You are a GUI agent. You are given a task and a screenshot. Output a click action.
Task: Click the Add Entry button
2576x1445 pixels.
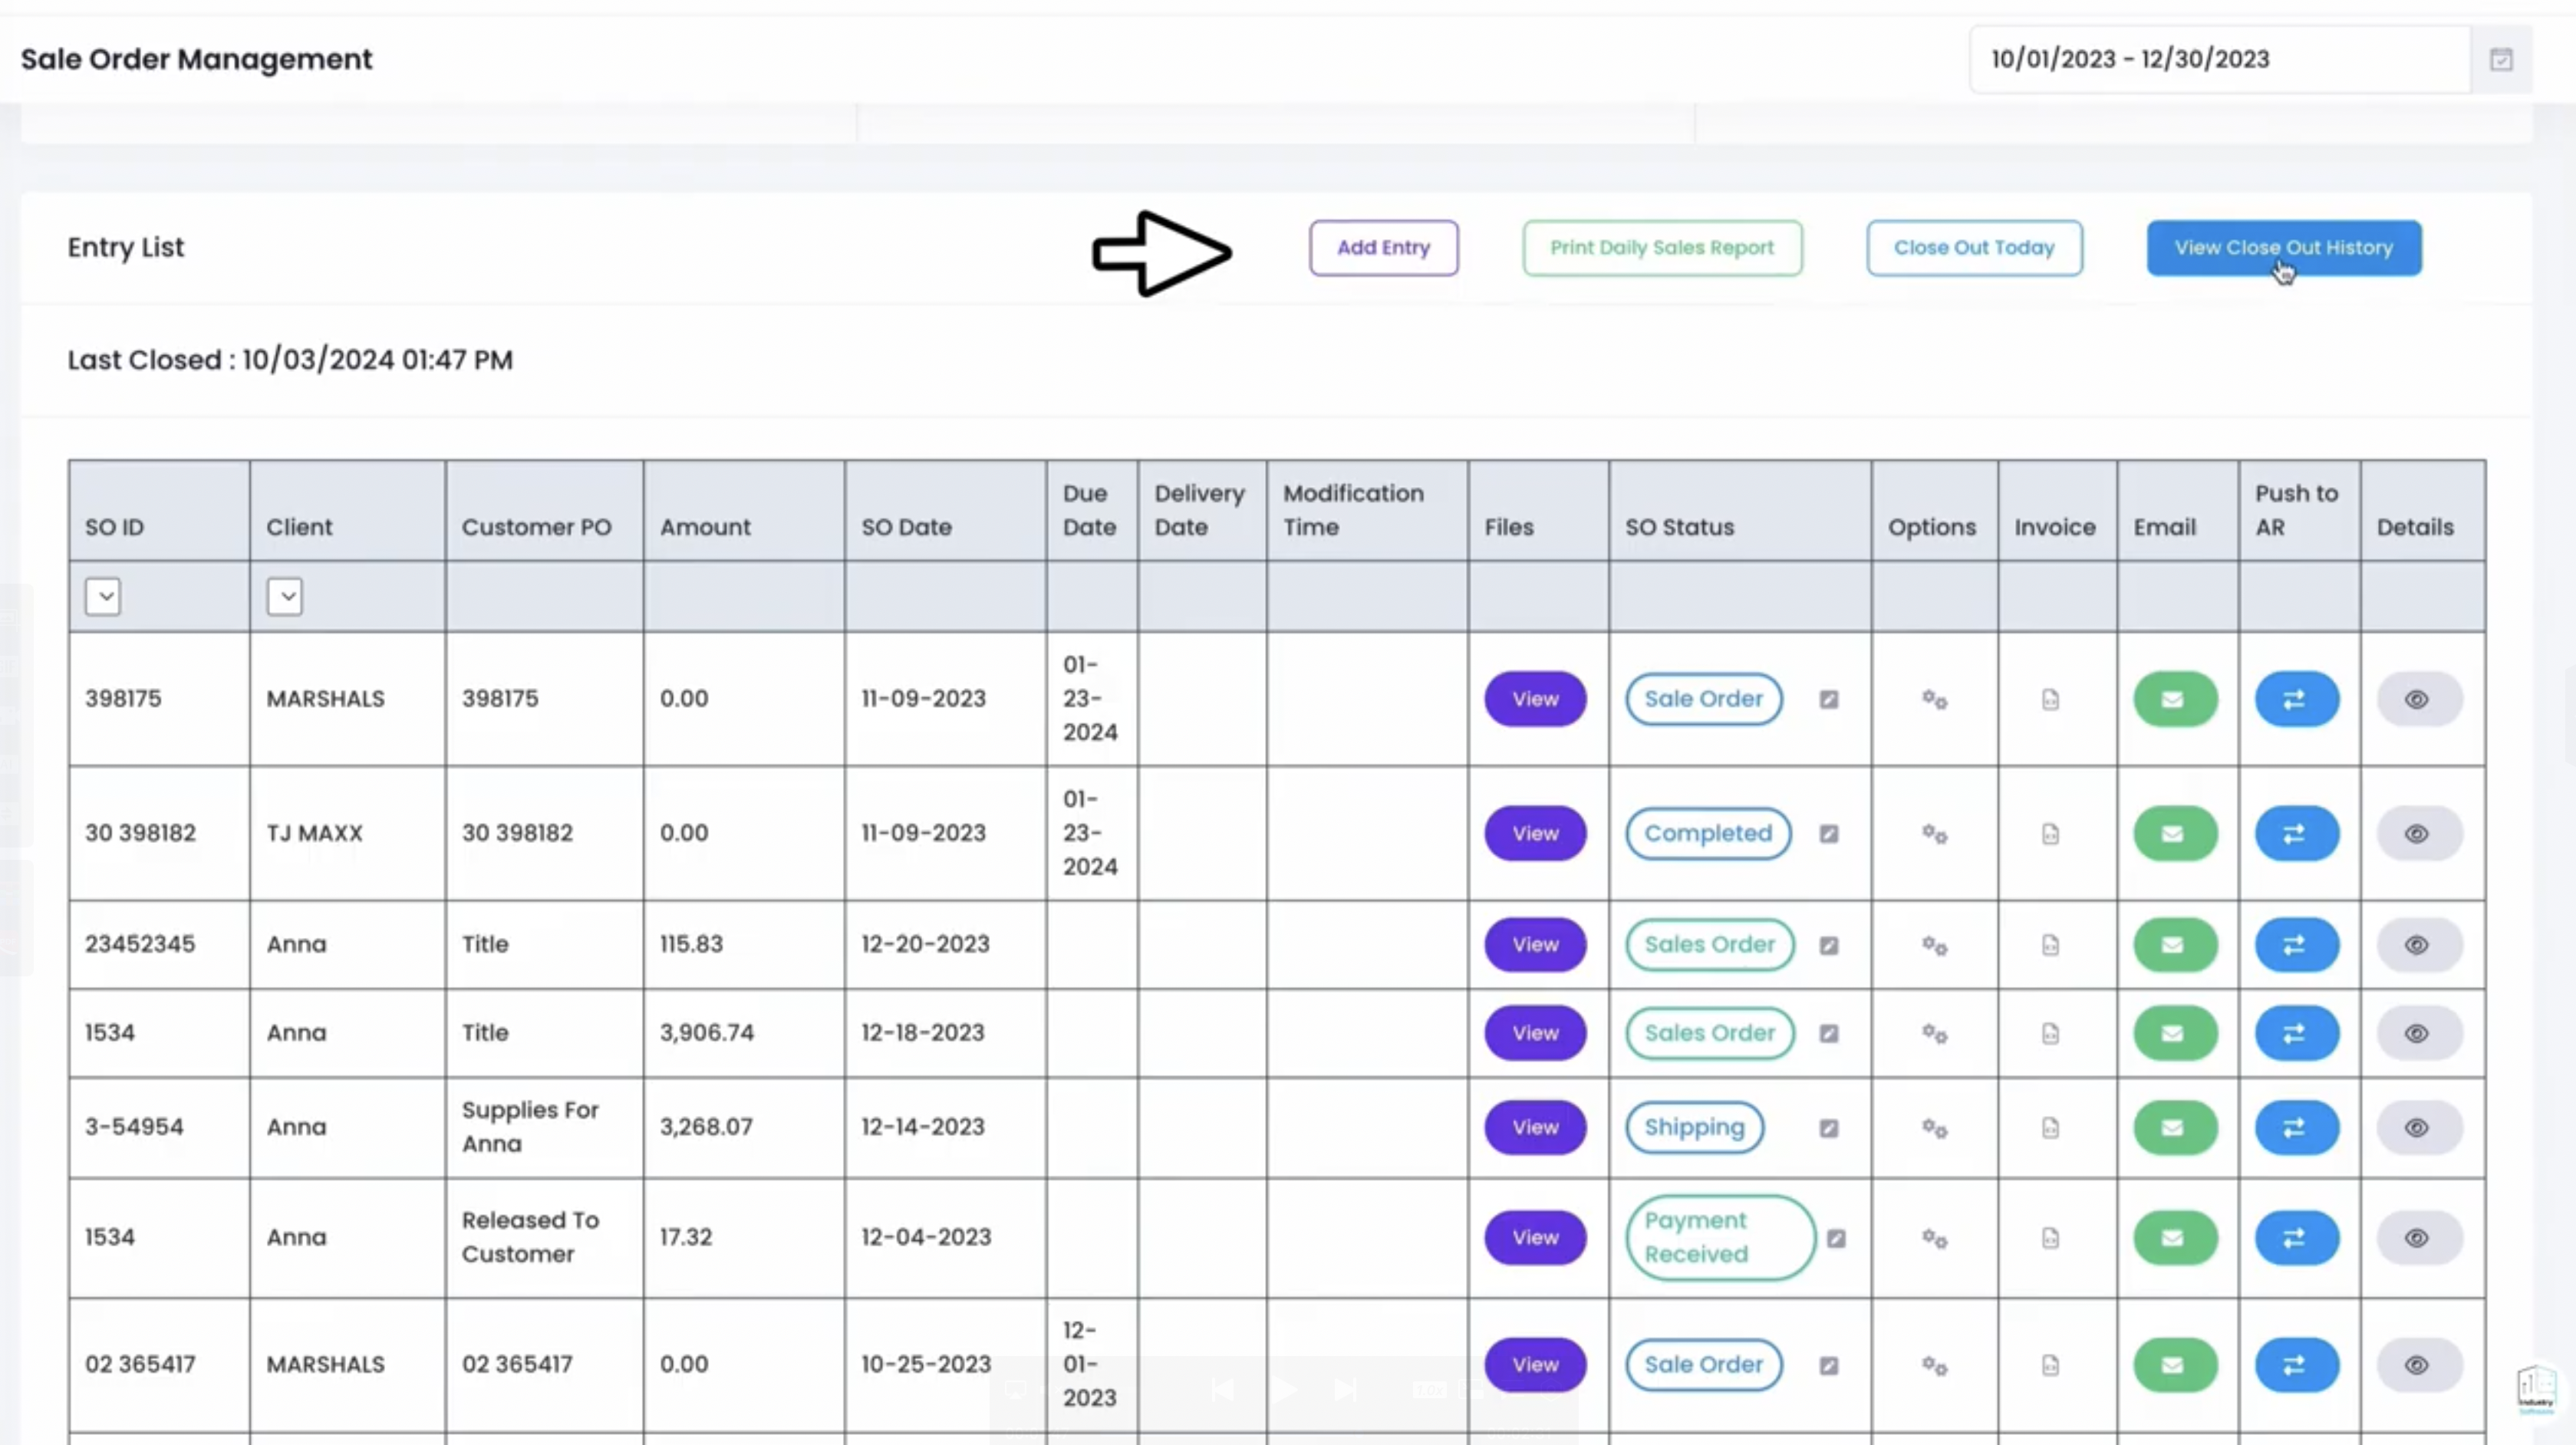[x=1383, y=248]
